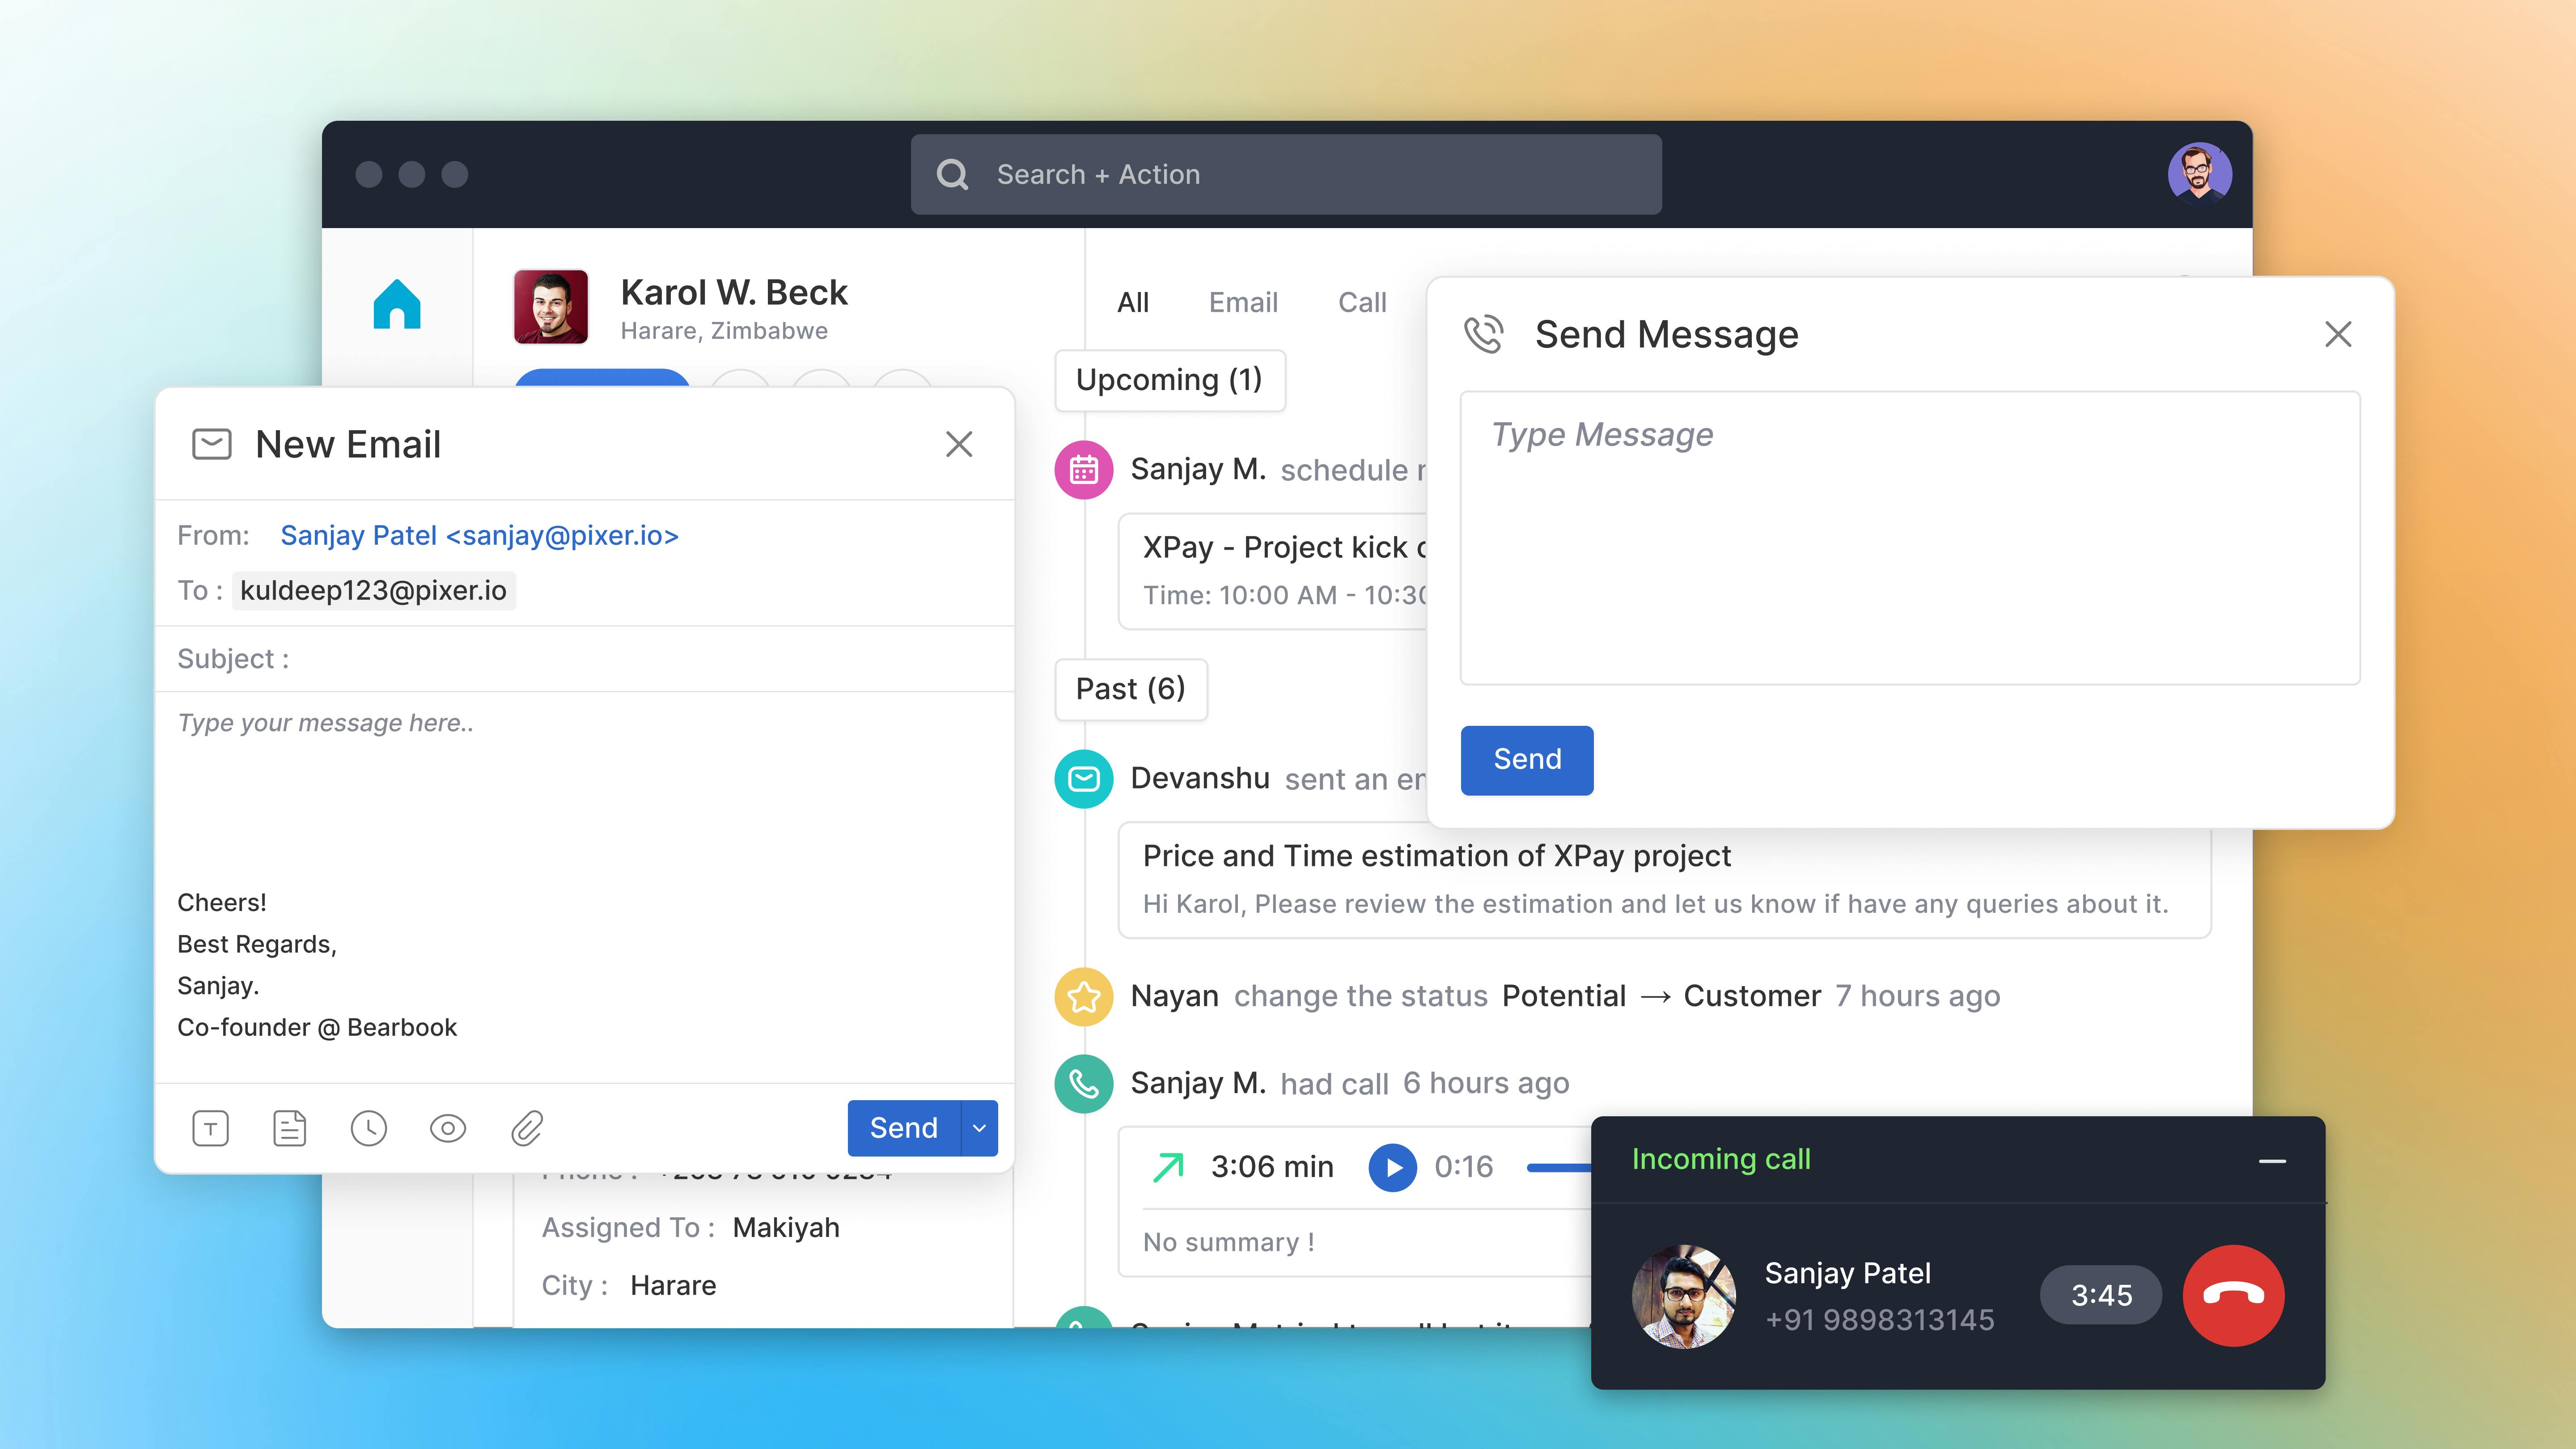Click the 7 hours ago timestamp
Image resolution: width=2576 pixels, height=1449 pixels.
(x=1918, y=996)
